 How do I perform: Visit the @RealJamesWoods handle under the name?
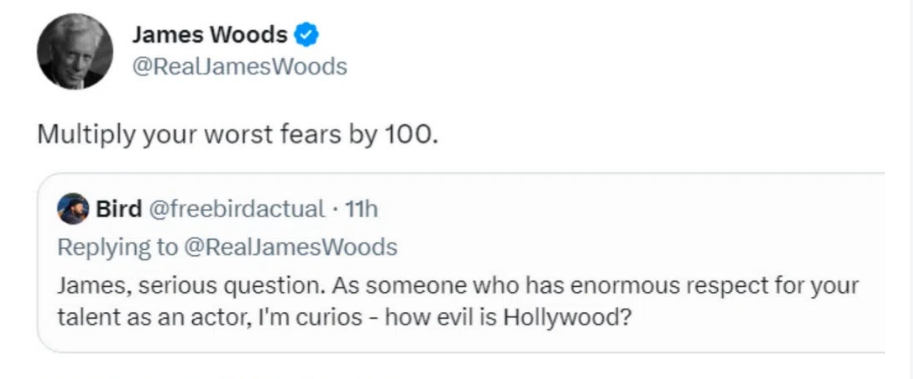[x=239, y=67]
